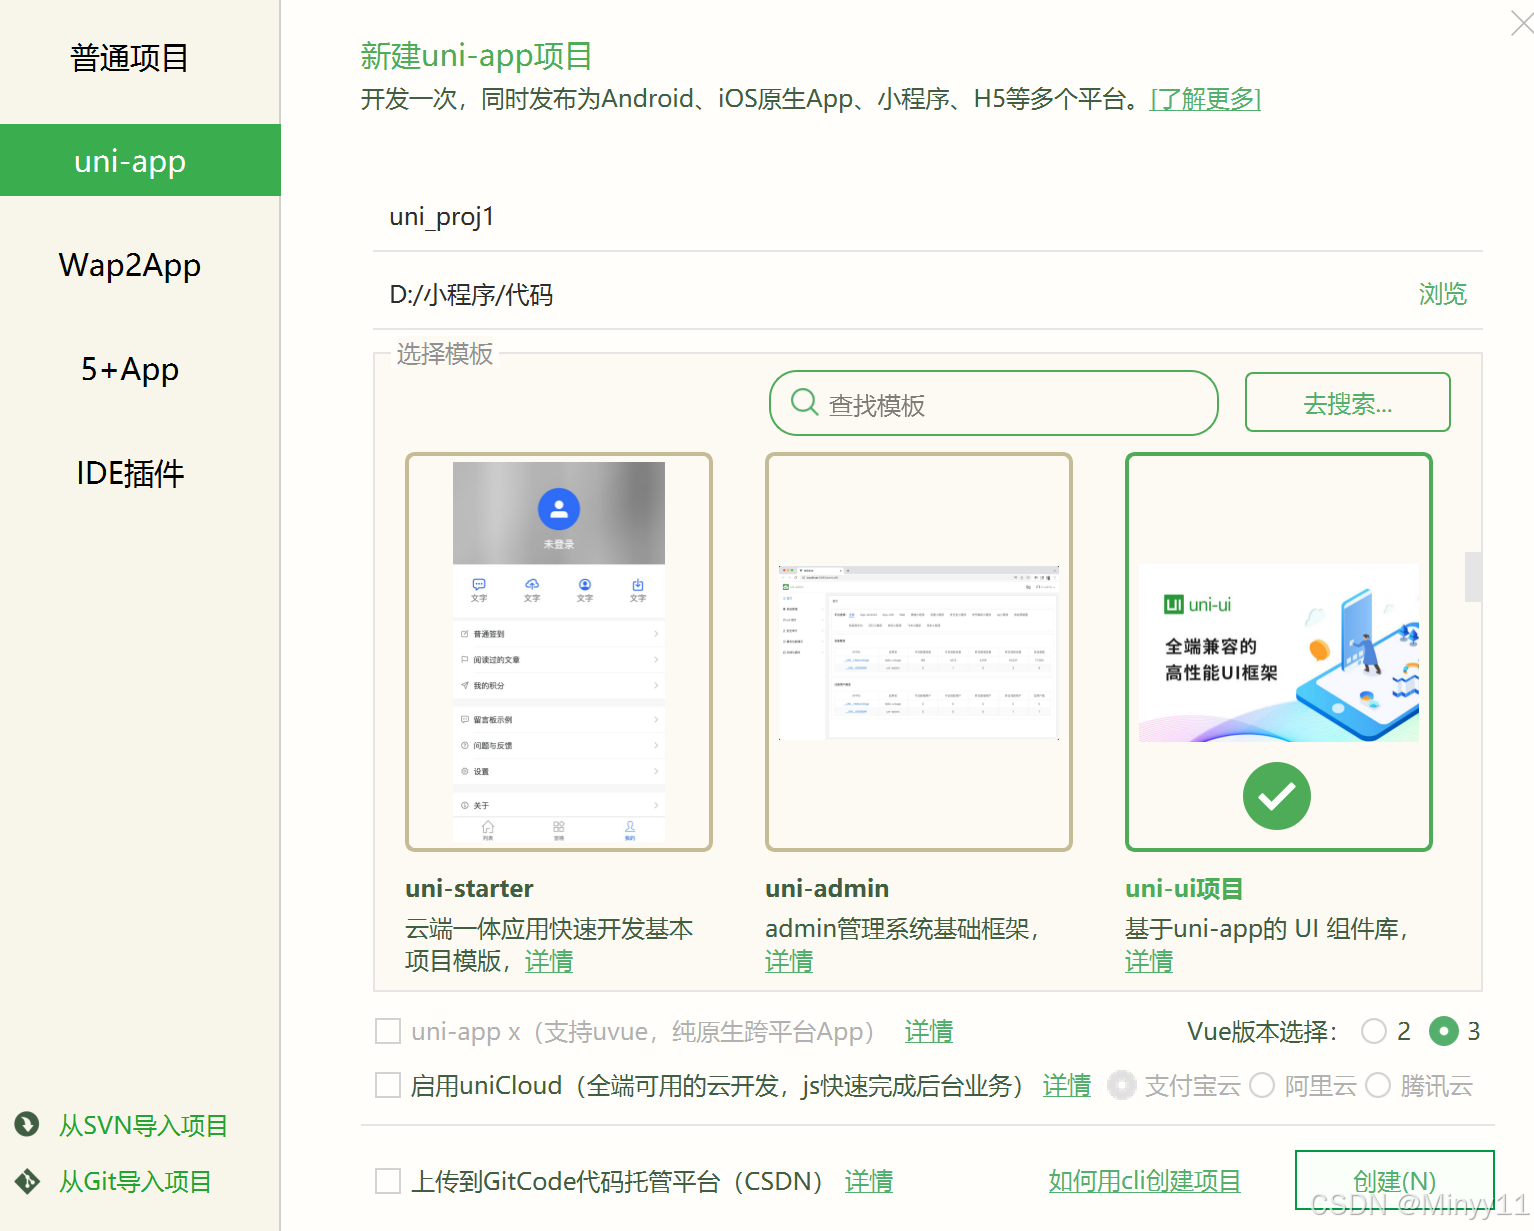Click the magnifier icon in template search
Image resolution: width=1534 pixels, height=1231 pixels.
click(x=804, y=402)
